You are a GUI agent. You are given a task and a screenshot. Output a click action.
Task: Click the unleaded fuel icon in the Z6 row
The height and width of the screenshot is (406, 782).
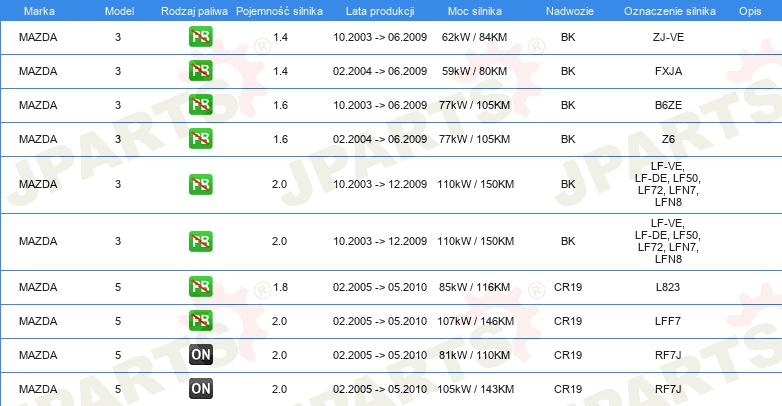coord(200,139)
